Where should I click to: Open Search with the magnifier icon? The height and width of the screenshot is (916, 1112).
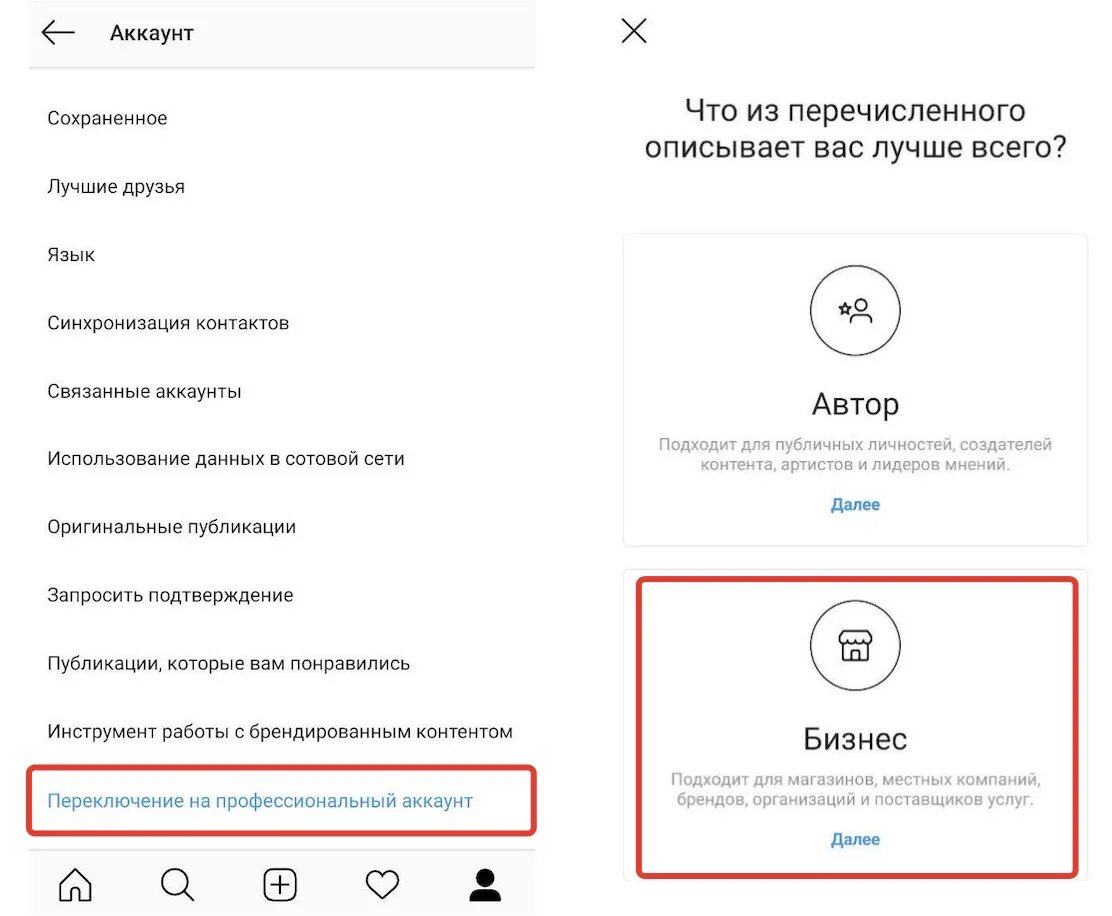click(177, 884)
